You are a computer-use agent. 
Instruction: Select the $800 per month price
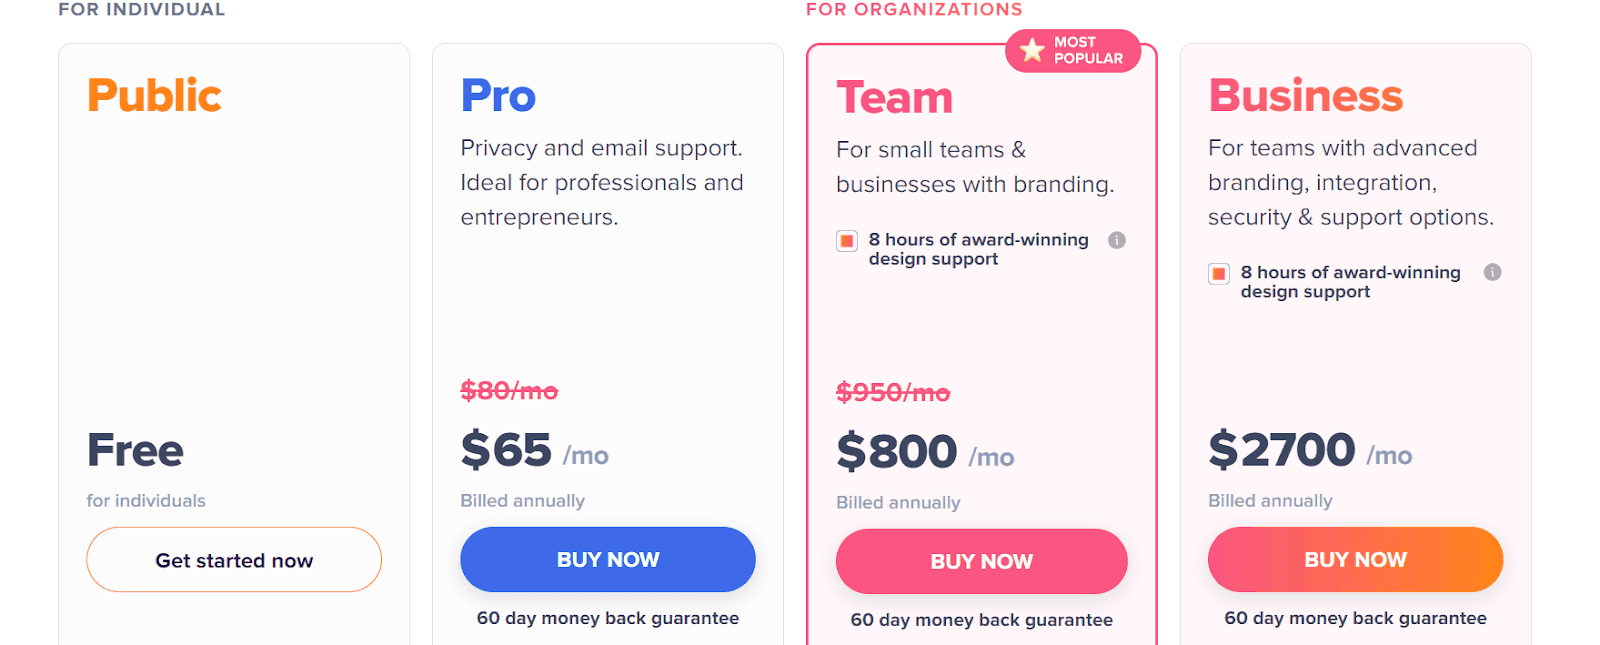pyautogui.click(x=897, y=452)
